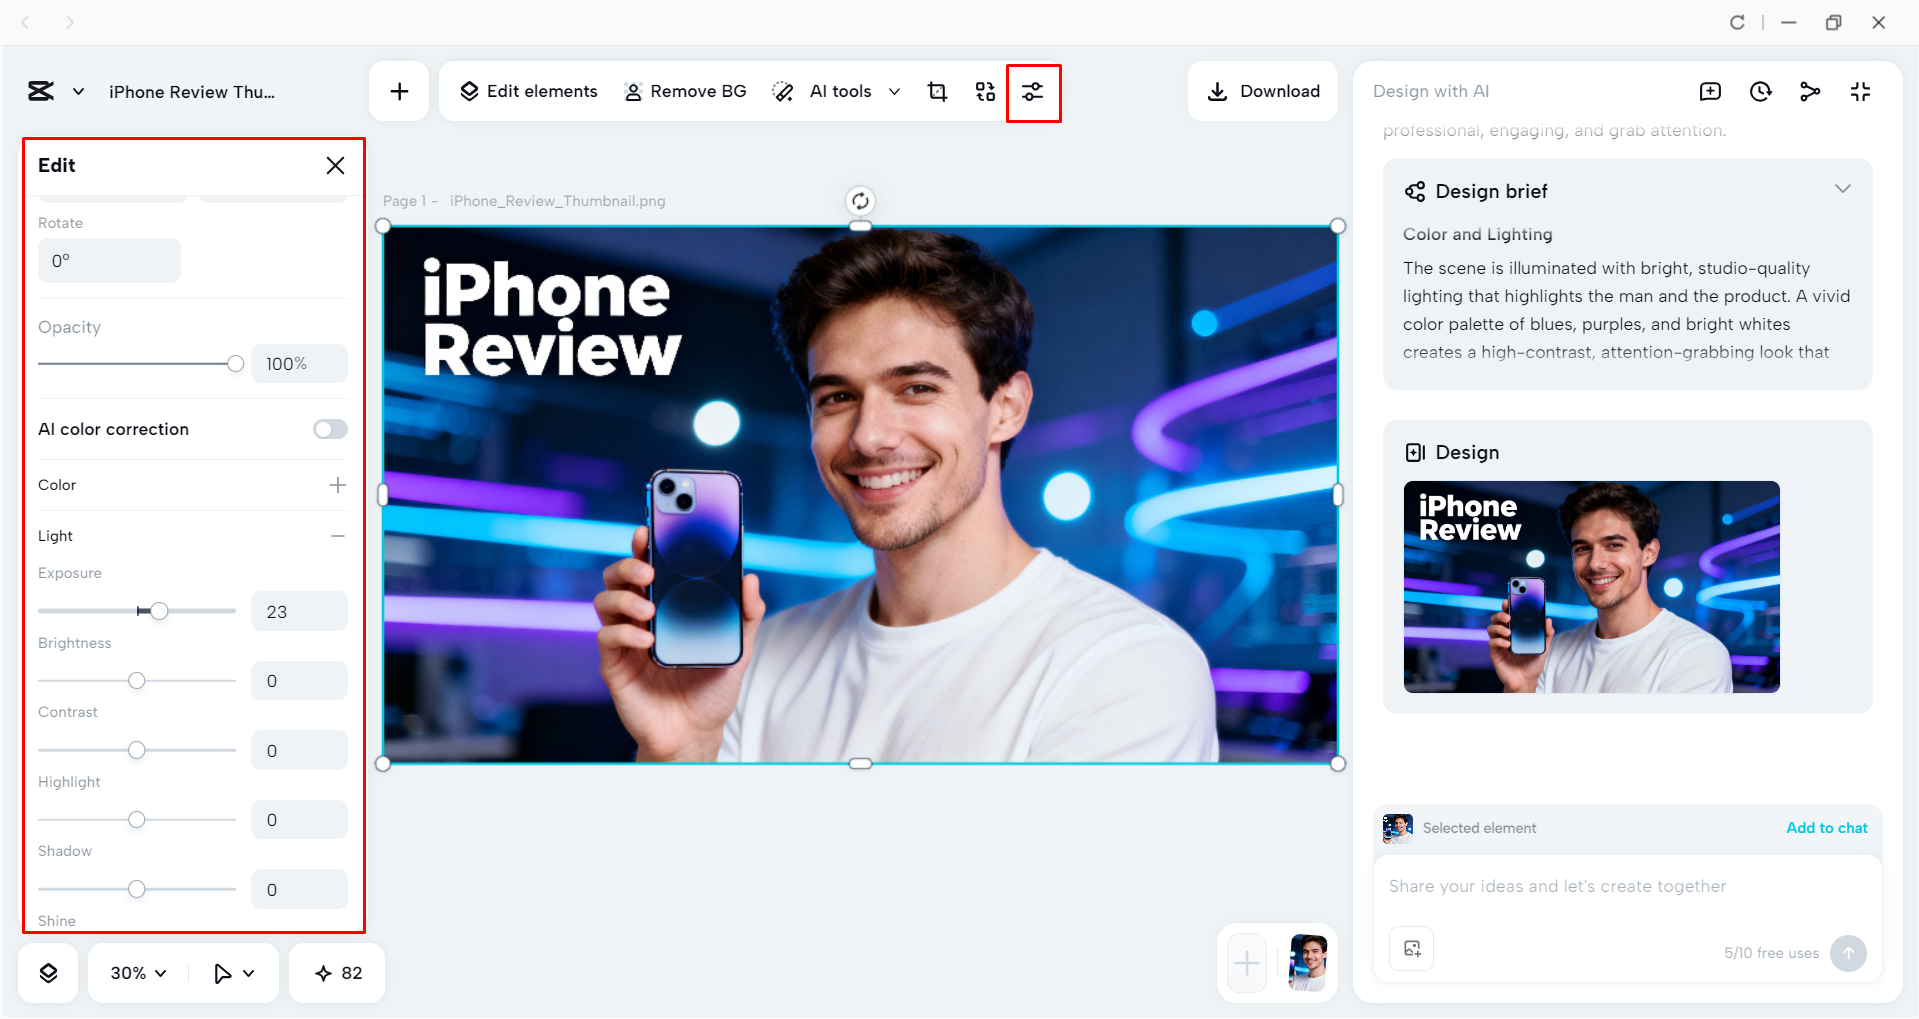Collapse the Design brief card
The image size is (1919, 1019).
[1842, 189]
